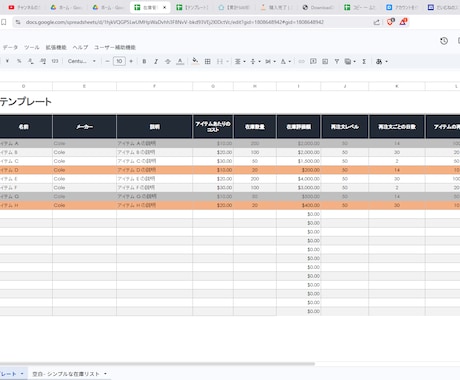Image resolution: width=460 pixels, height=380 pixels.
Task: Open vertical align dropdown
Action: (x=255, y=61)
